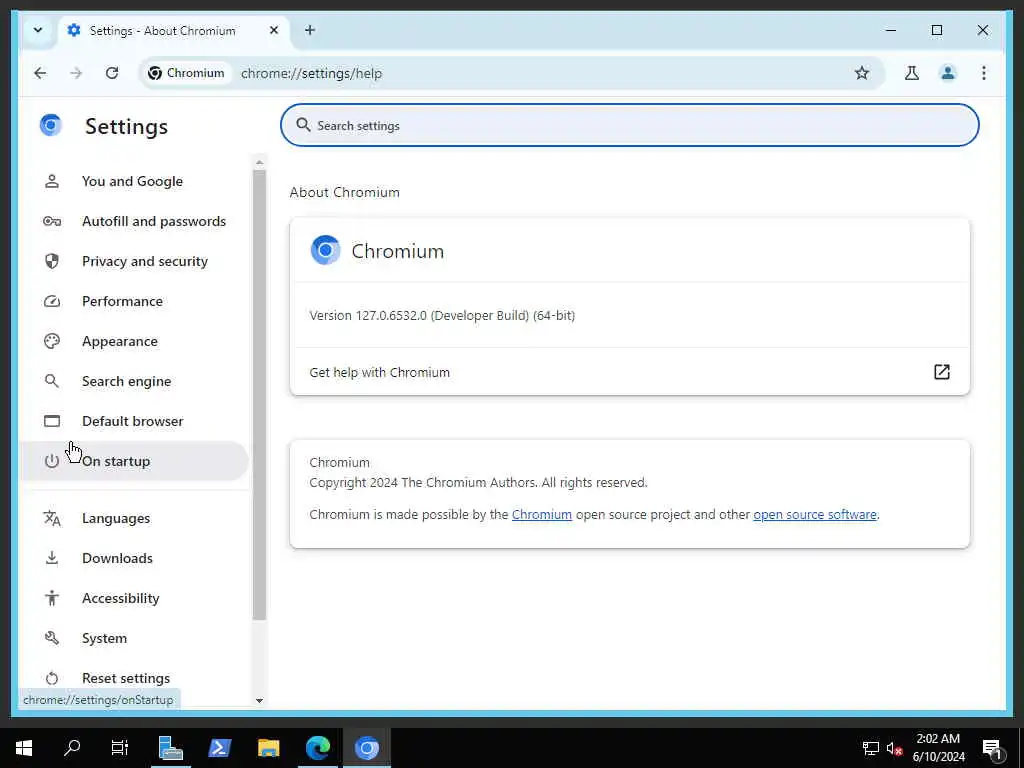Image resolution: width=1024 pixels, height=768 pixels.
Task: Click the muted volume tray icon
Action: point(894,748)
